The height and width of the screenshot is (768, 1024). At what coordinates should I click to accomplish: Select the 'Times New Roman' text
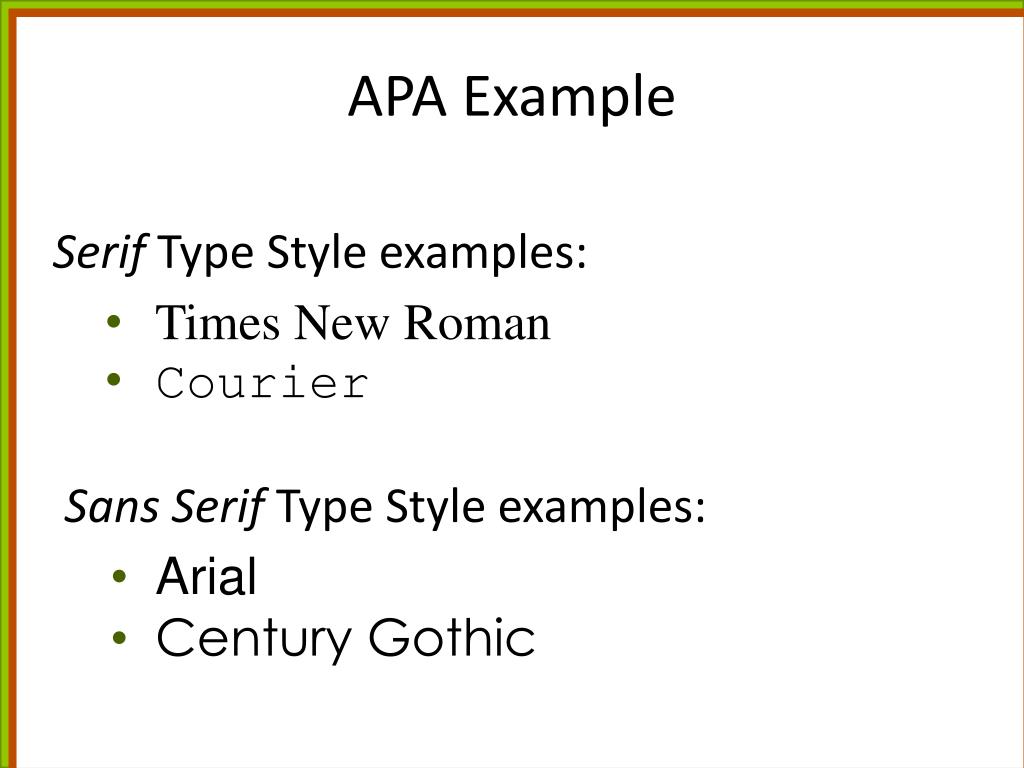pos(353,323)
